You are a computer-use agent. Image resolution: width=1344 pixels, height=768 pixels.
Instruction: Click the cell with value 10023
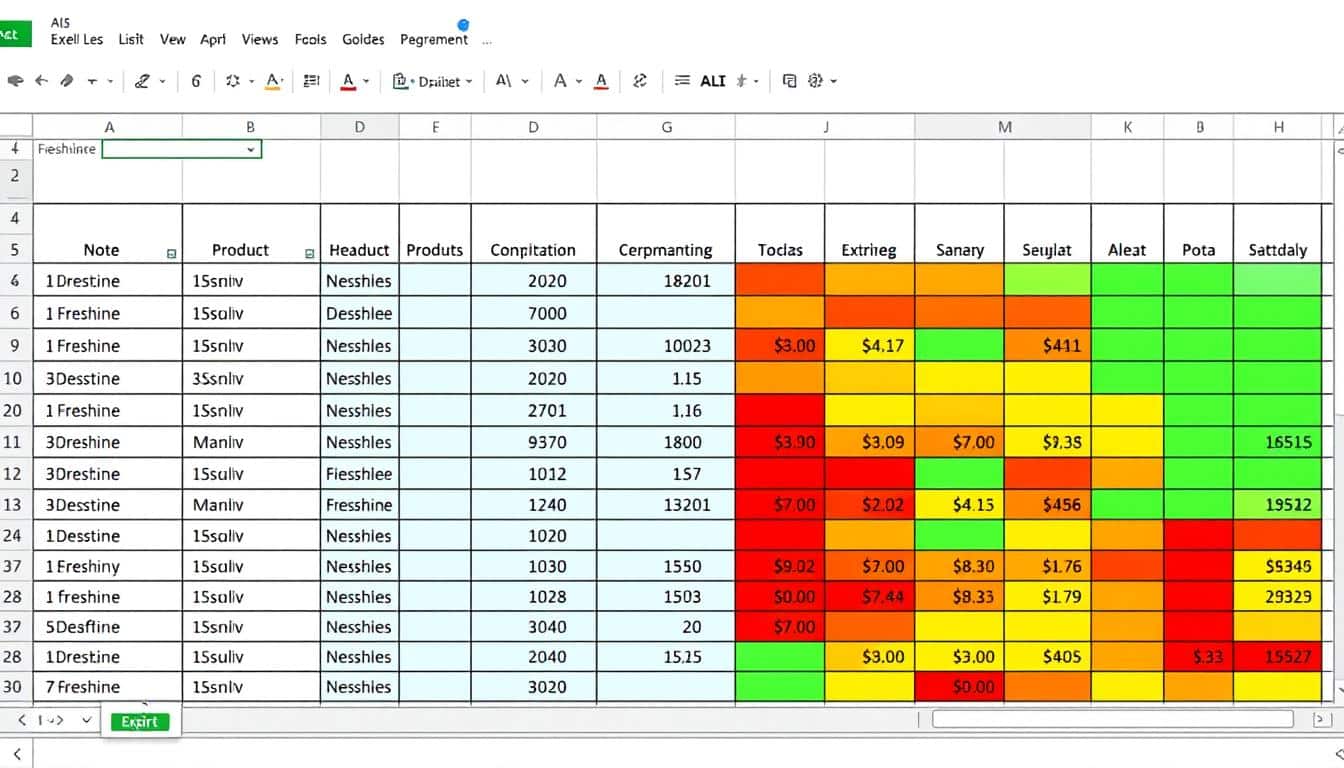[666, 346]
